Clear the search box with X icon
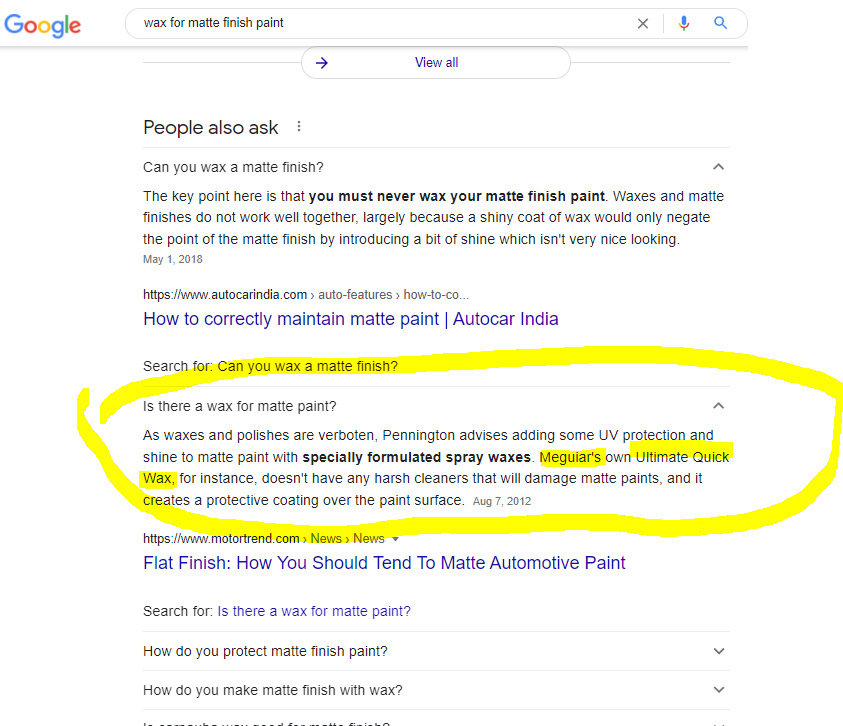This screenshot has width=843, height=726. pos(642,23)
